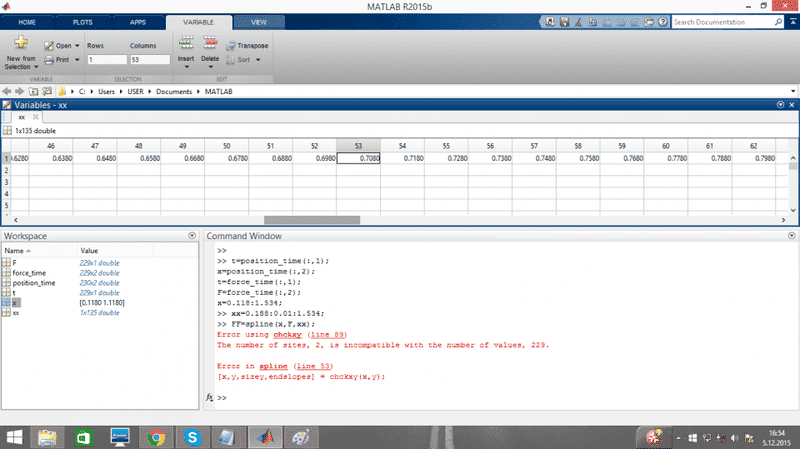The width and height of the screenshot is (800, 449).
Task: Expand the Delete dropdown arrow
Action: (210, 67)
